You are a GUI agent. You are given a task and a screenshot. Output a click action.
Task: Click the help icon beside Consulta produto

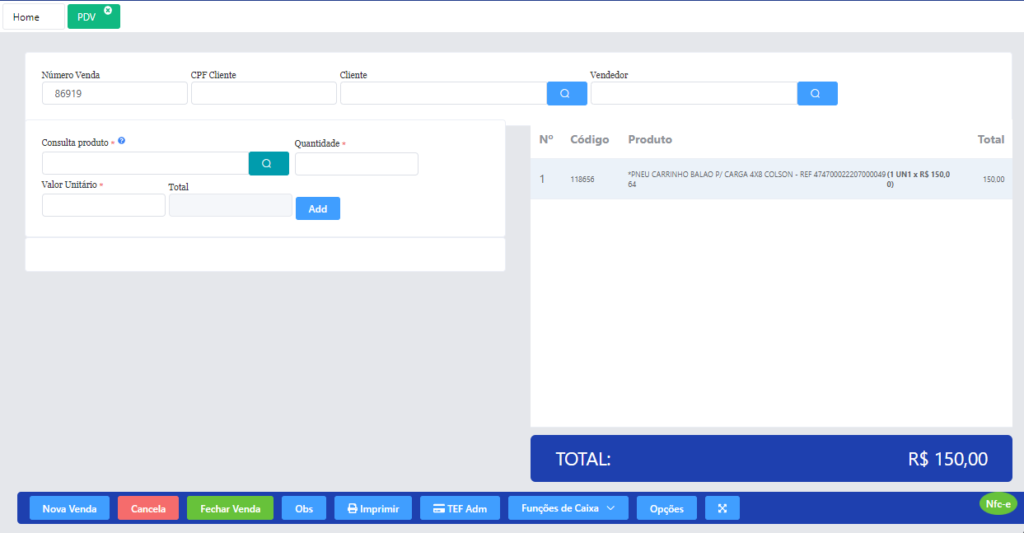(122, 142)
